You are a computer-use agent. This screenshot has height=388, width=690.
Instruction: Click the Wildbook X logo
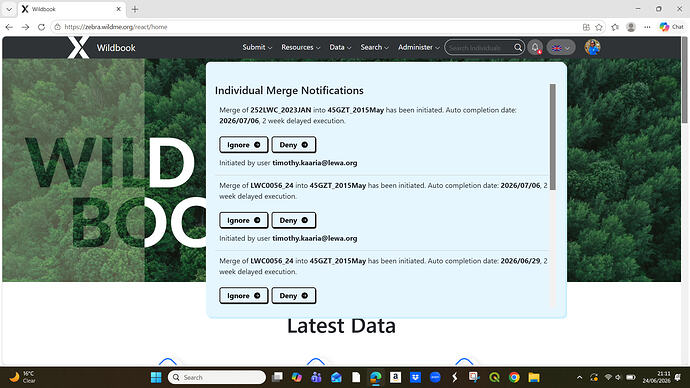[78, 47]
